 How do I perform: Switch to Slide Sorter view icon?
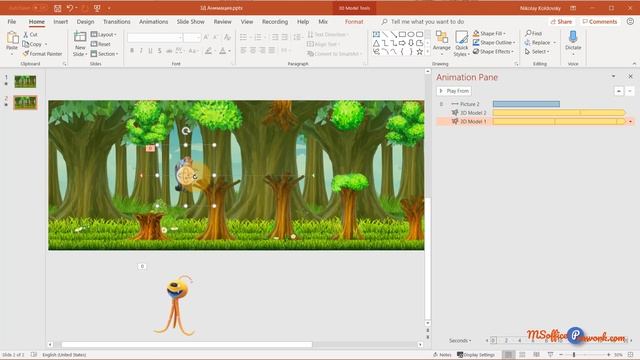point(522,355)
